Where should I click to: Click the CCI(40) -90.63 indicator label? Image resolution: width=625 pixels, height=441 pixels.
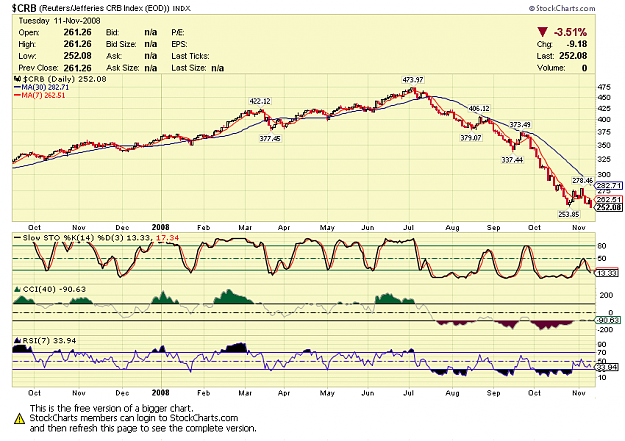(54, 289)
